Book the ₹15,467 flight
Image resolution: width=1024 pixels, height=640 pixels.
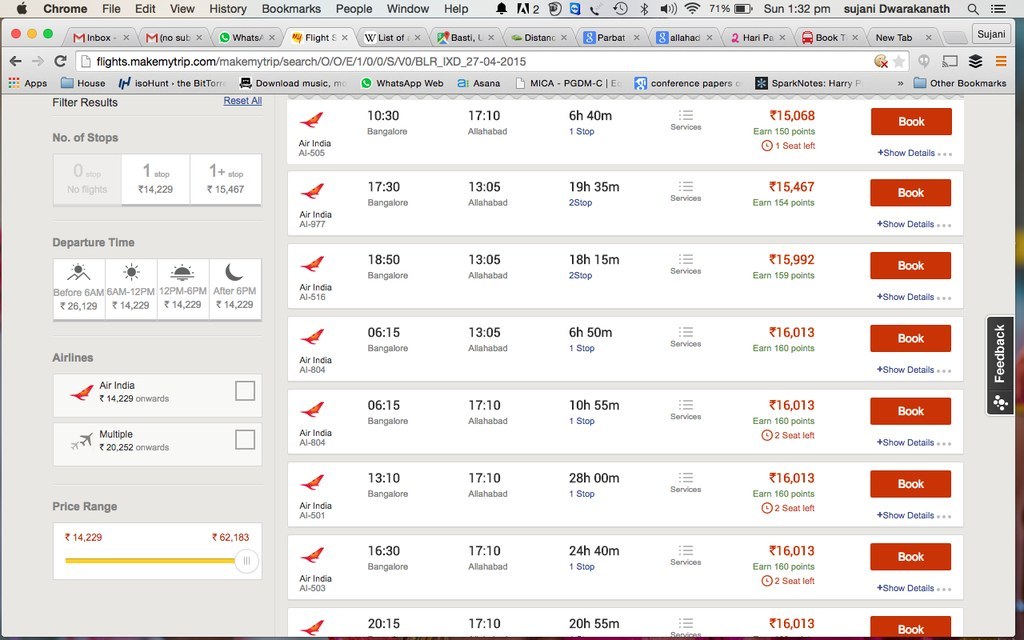click(x=910, y=193)
